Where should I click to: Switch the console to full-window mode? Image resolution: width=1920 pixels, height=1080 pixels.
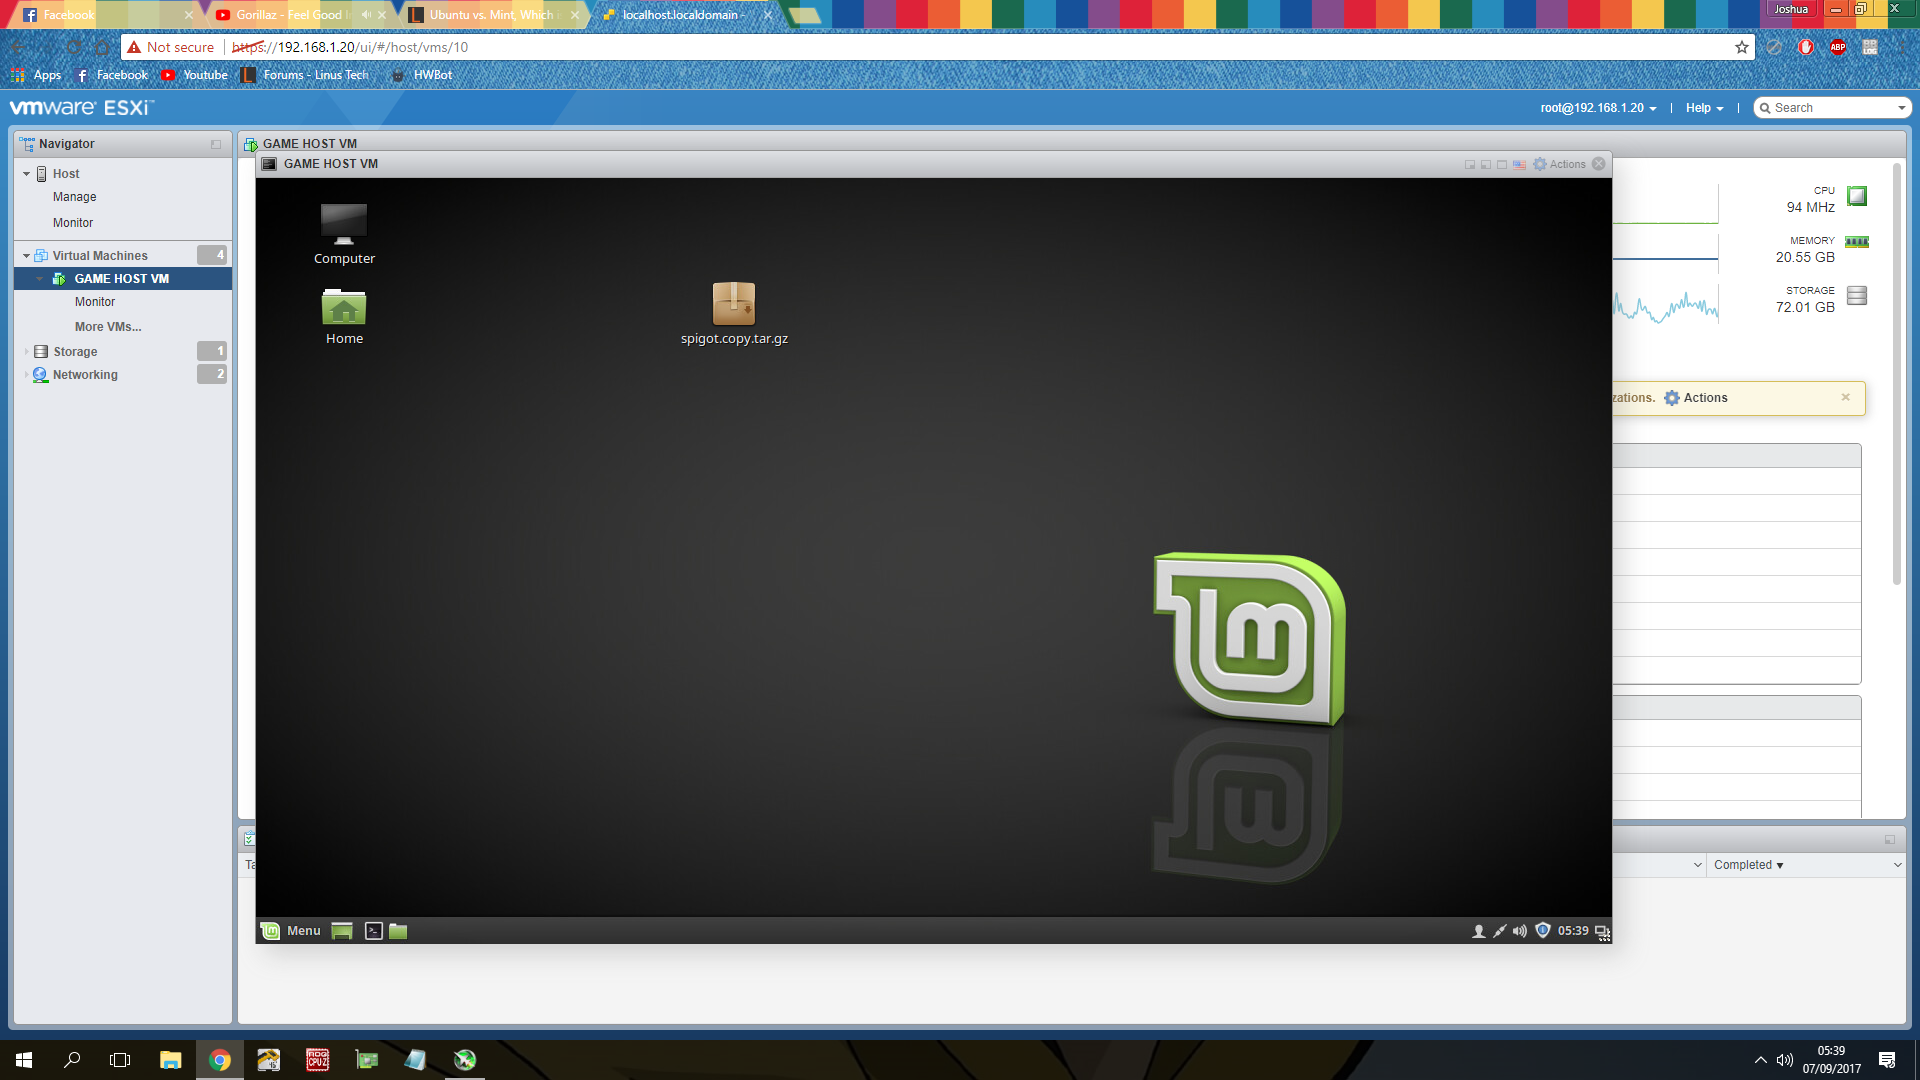tap(1502, 164)
